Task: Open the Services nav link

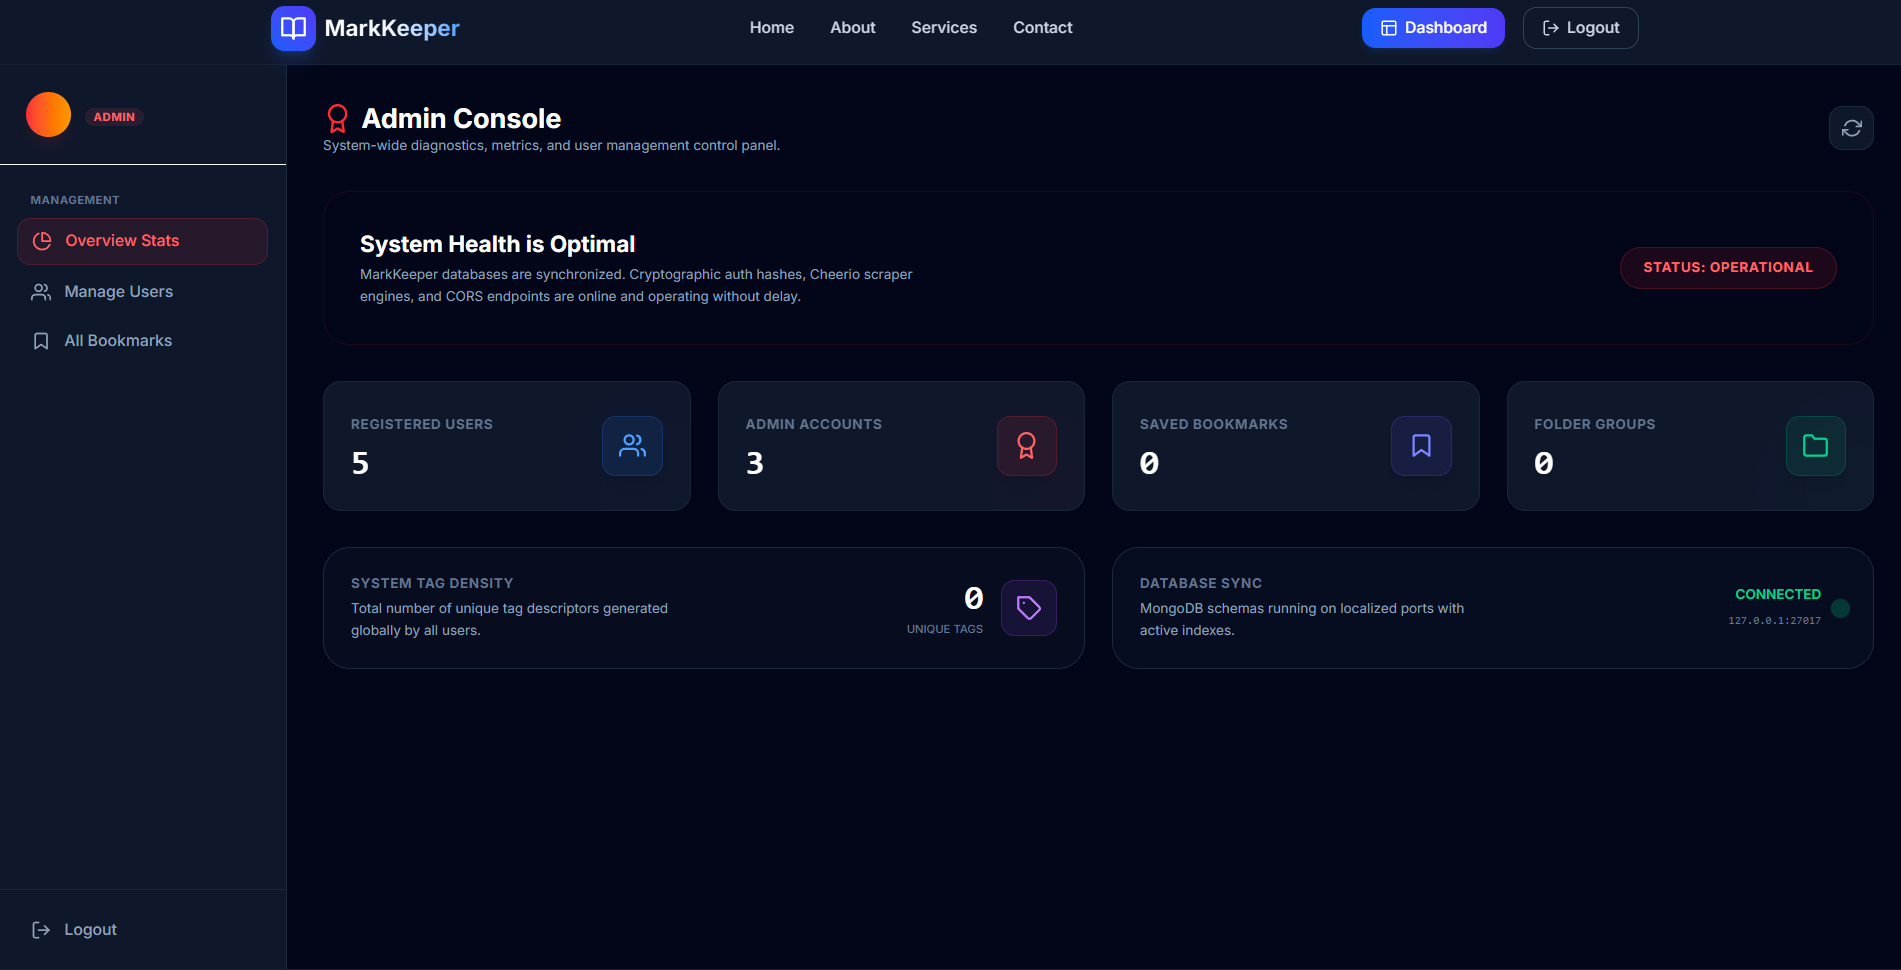Action: 944,28
